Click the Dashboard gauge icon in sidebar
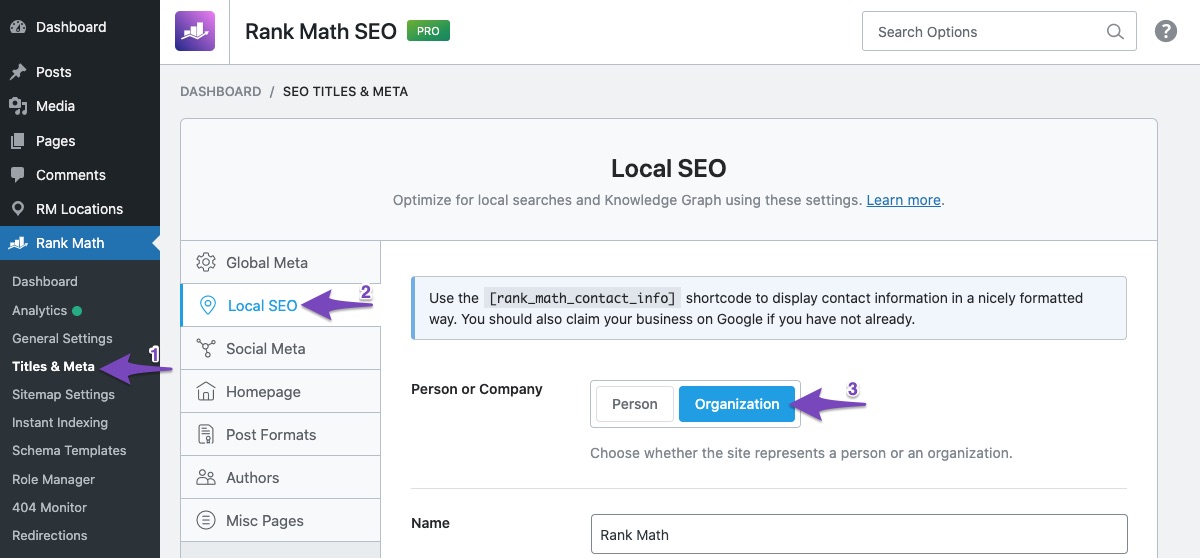The width and height of the screenshot is (1200, 558). point(18,27)
